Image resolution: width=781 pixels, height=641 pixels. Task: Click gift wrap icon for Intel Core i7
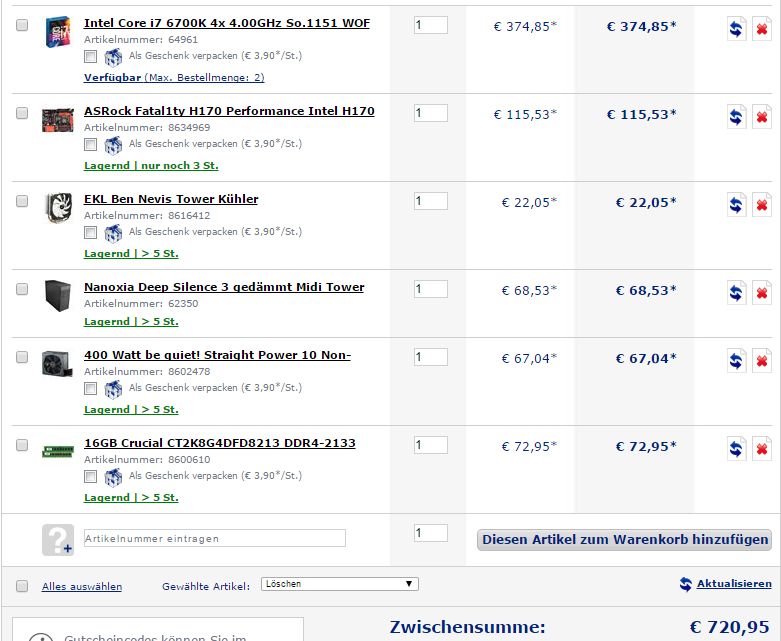[113, 57]
